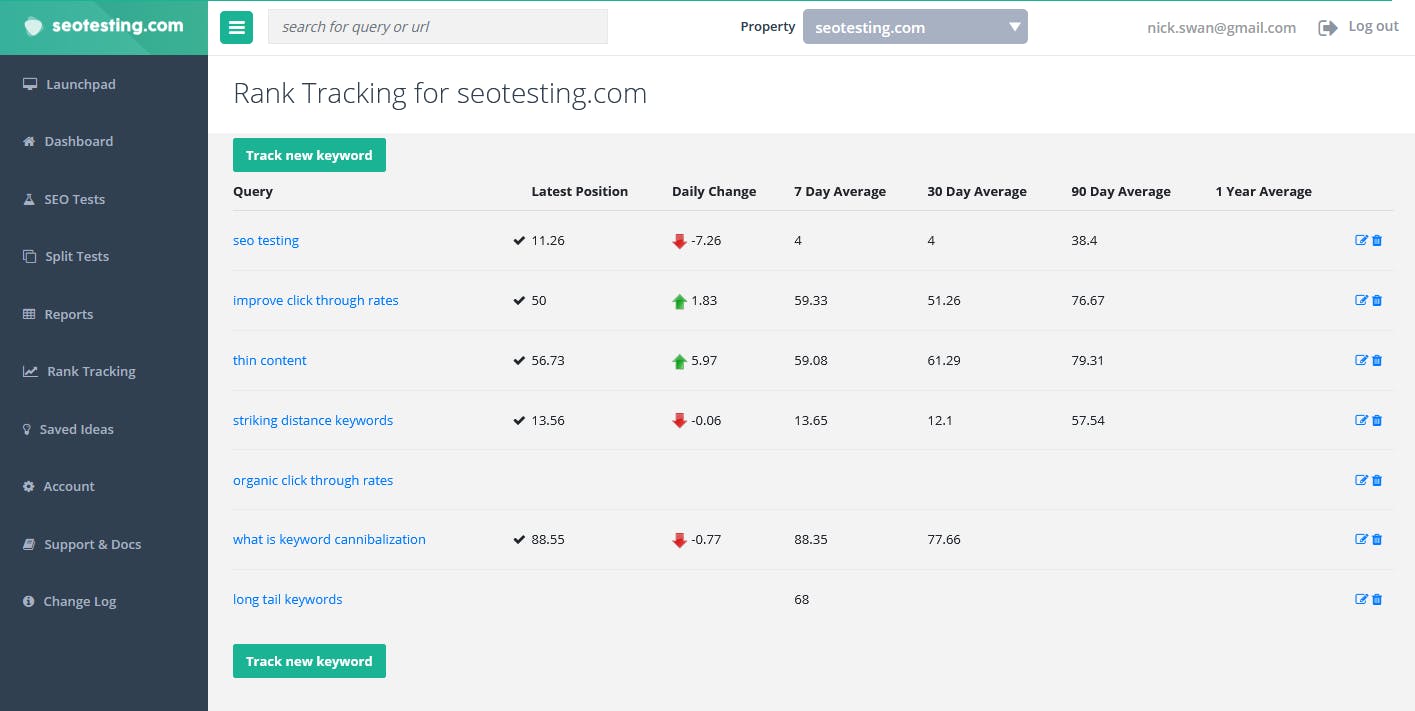Image resolution: width=1415 pixels, height=711 pixels.
Task: Click the top Track new keyword button
Action: [309, 155]
